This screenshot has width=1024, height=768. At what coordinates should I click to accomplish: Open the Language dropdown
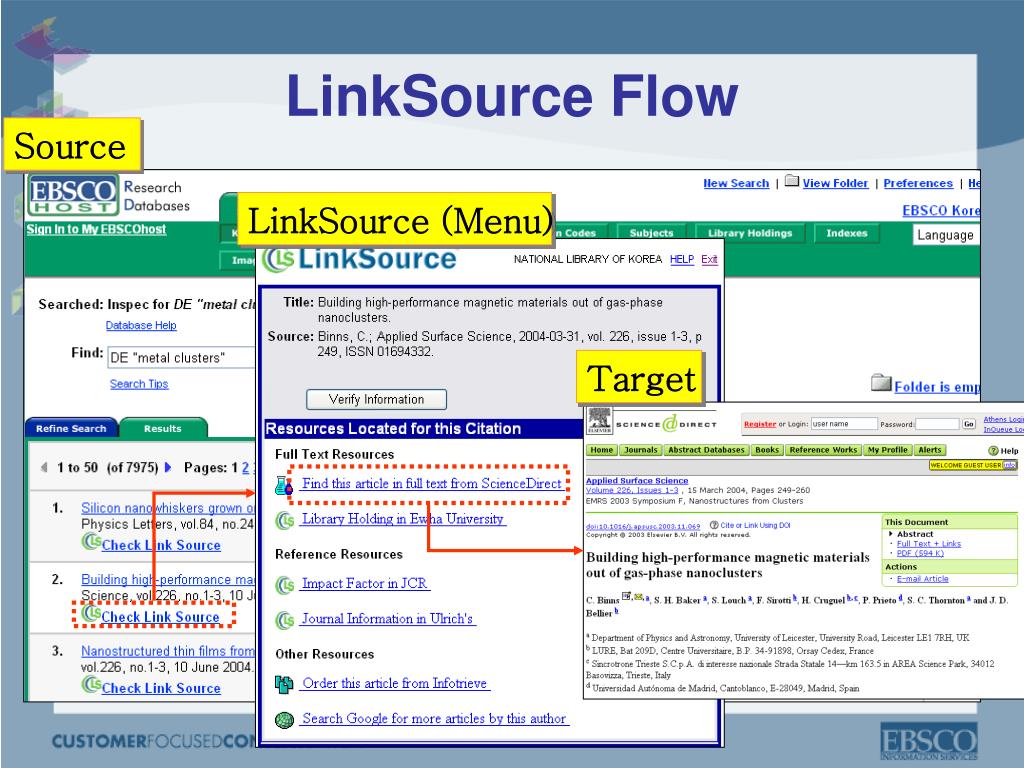945,235
